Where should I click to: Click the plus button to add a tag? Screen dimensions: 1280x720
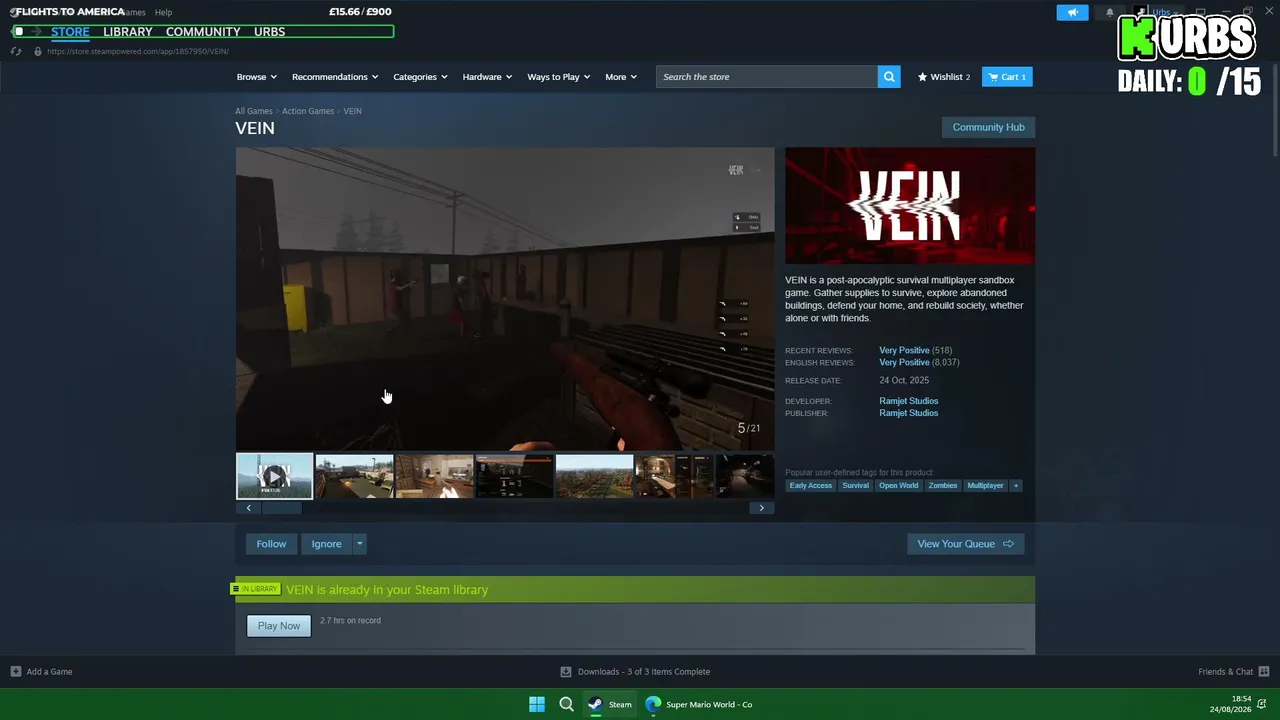click(x=1016, y=486)
